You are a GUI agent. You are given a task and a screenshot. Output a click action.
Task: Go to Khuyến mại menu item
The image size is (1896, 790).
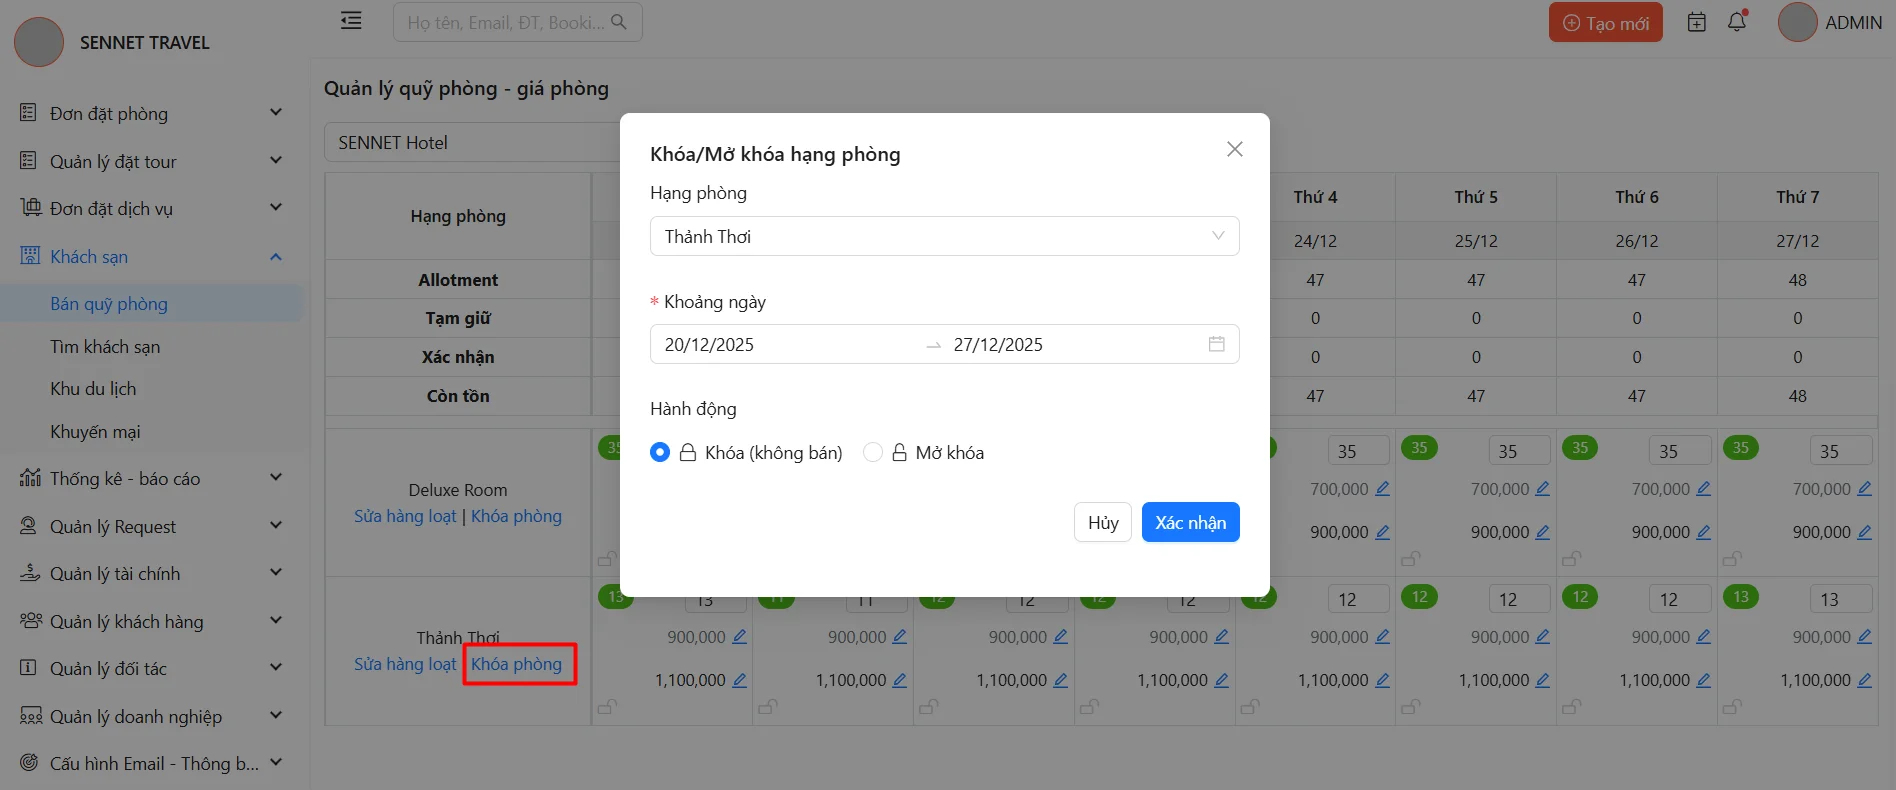coord(95,432)
